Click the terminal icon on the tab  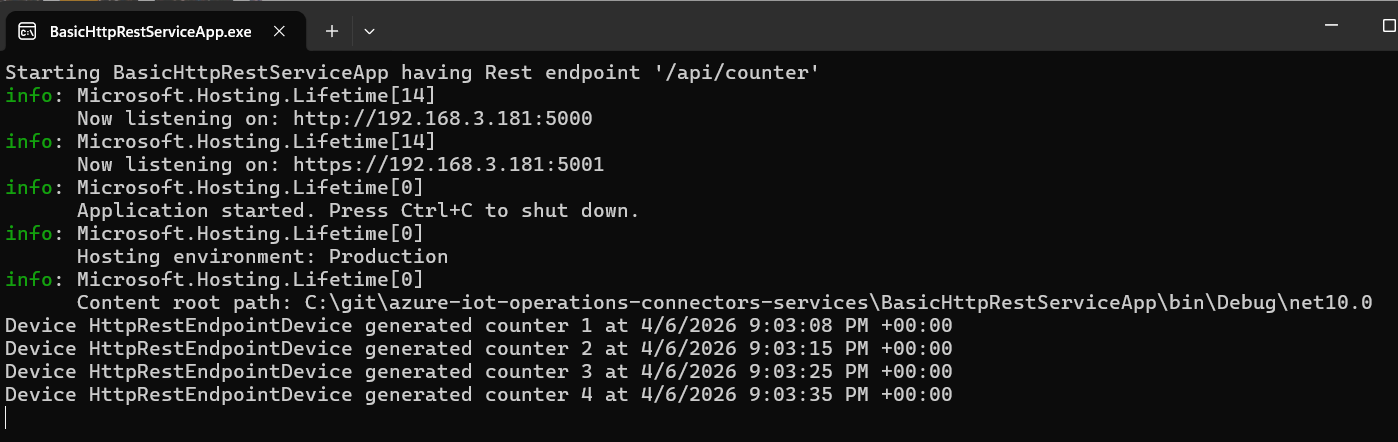(x=28, y=31)
